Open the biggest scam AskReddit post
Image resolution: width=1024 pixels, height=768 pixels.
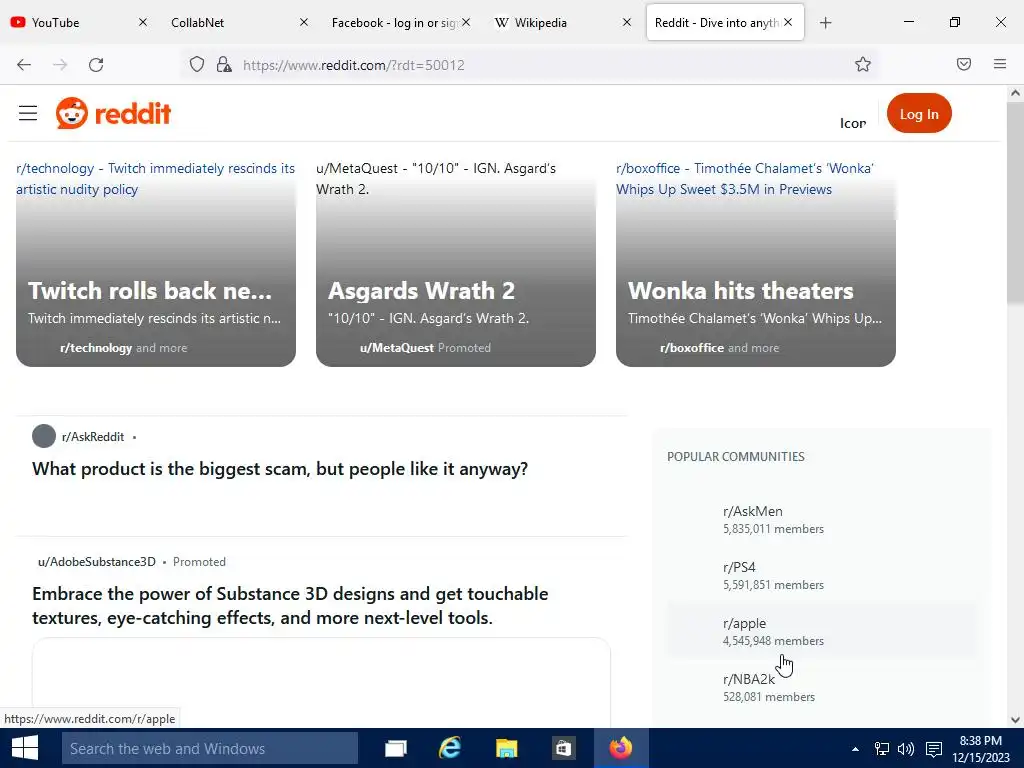pos(280,469)
